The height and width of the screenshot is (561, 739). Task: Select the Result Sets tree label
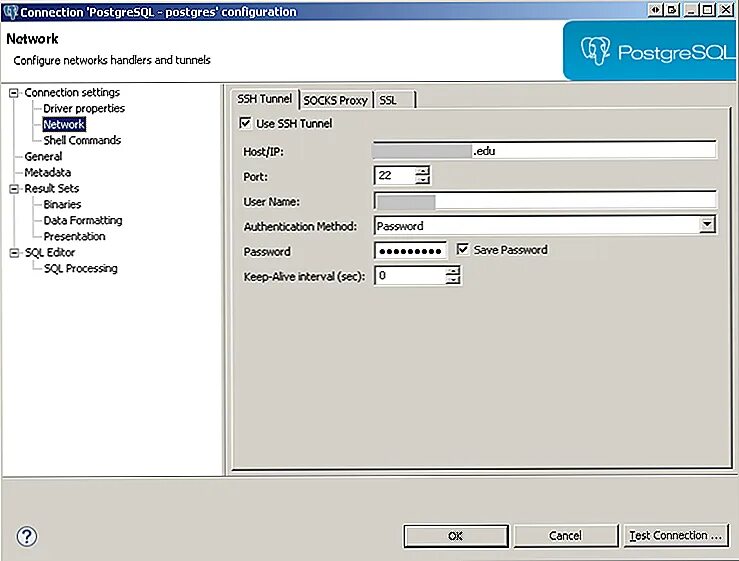[52, 189]
